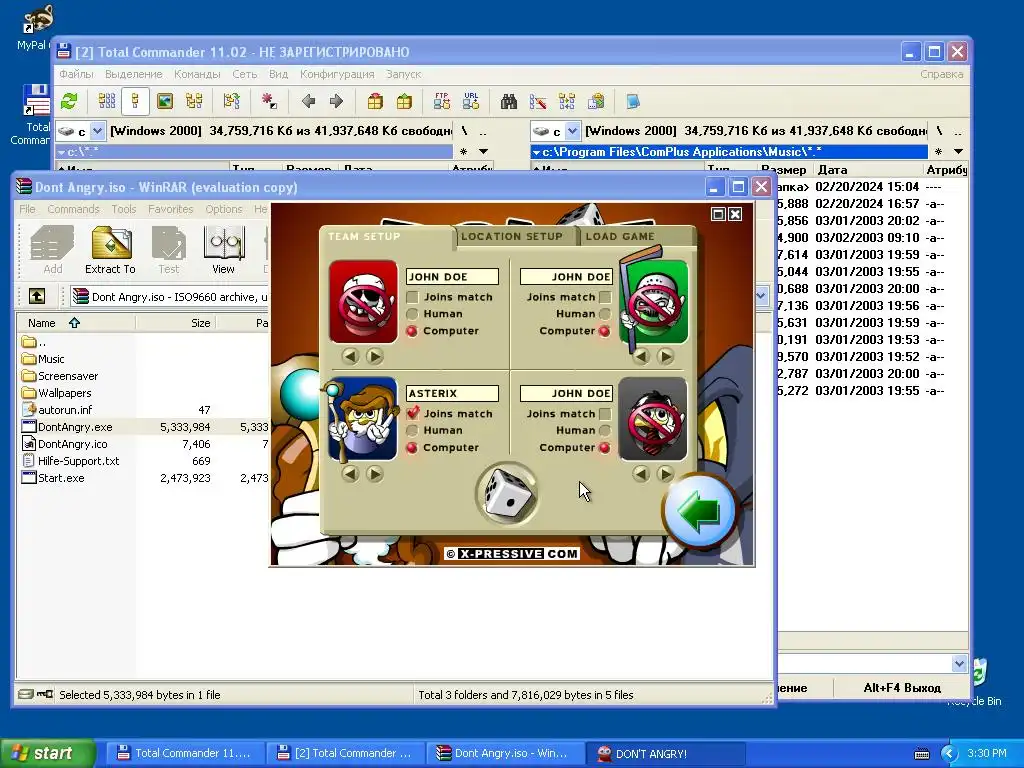Enable Joins match for top-left John Doe

click(412, 297)
